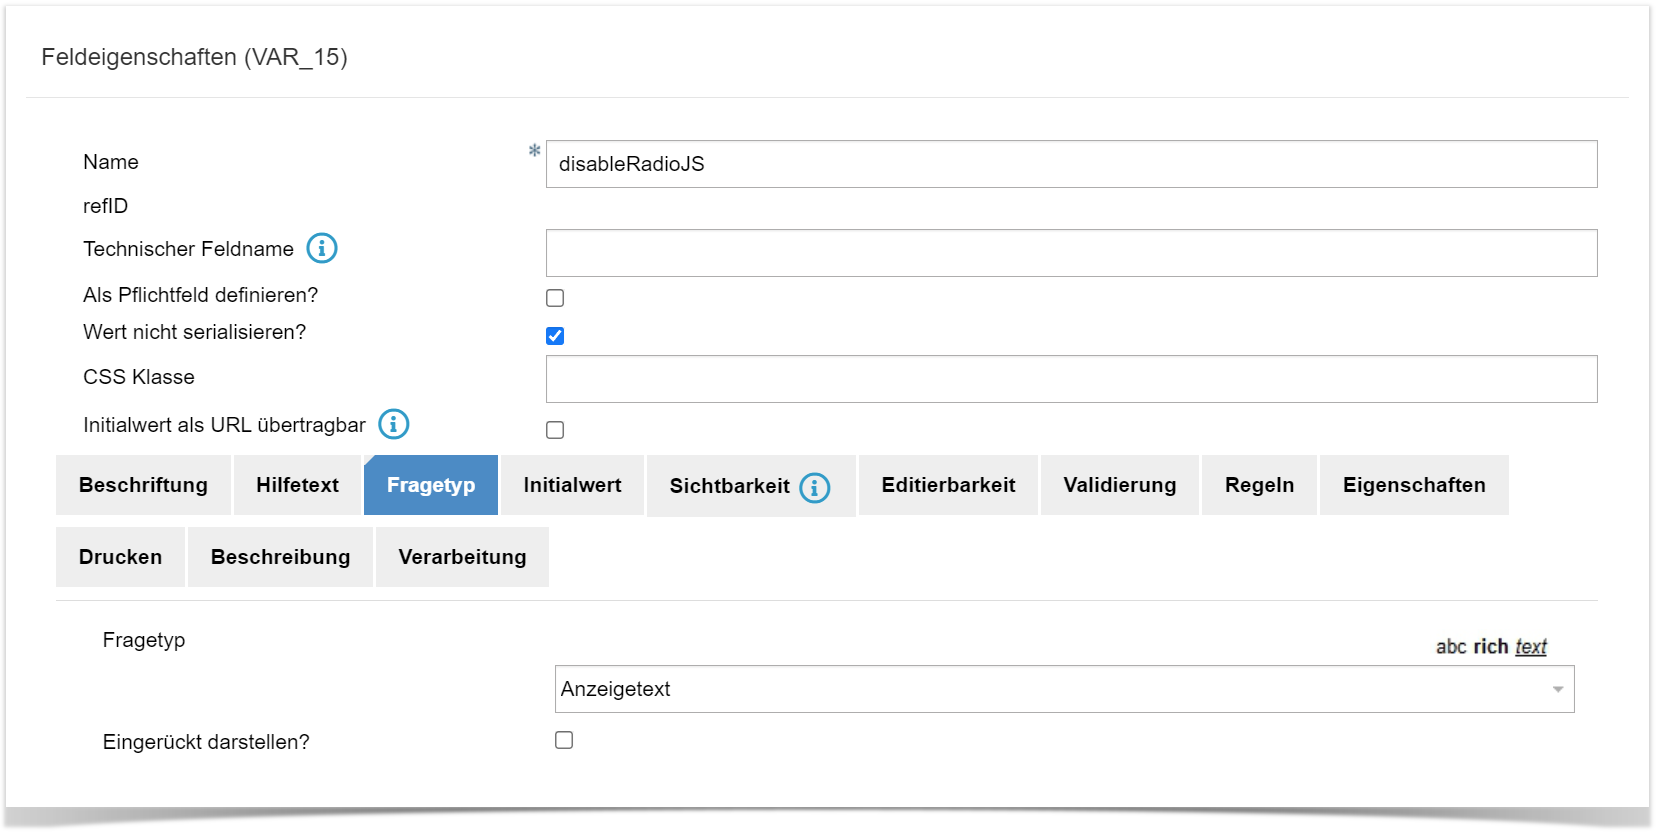Screen dimensions: 1663x836
Task: Switch to the Beschriftung tab
Action: tap(143, 485)
